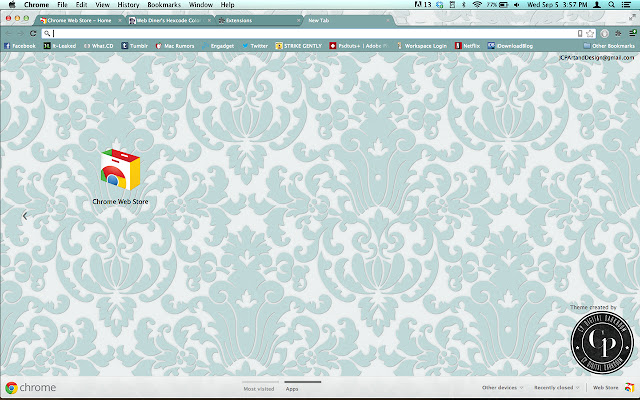Open the Adobe 13 menu bar icon
The height and width of the screenshot is (400, 640).
pyautogui.click(x=422, y=4)
